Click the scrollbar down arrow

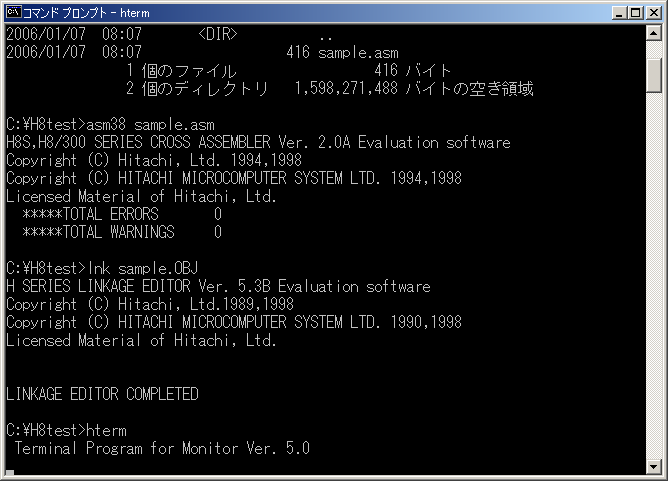(x=654, y=466)
